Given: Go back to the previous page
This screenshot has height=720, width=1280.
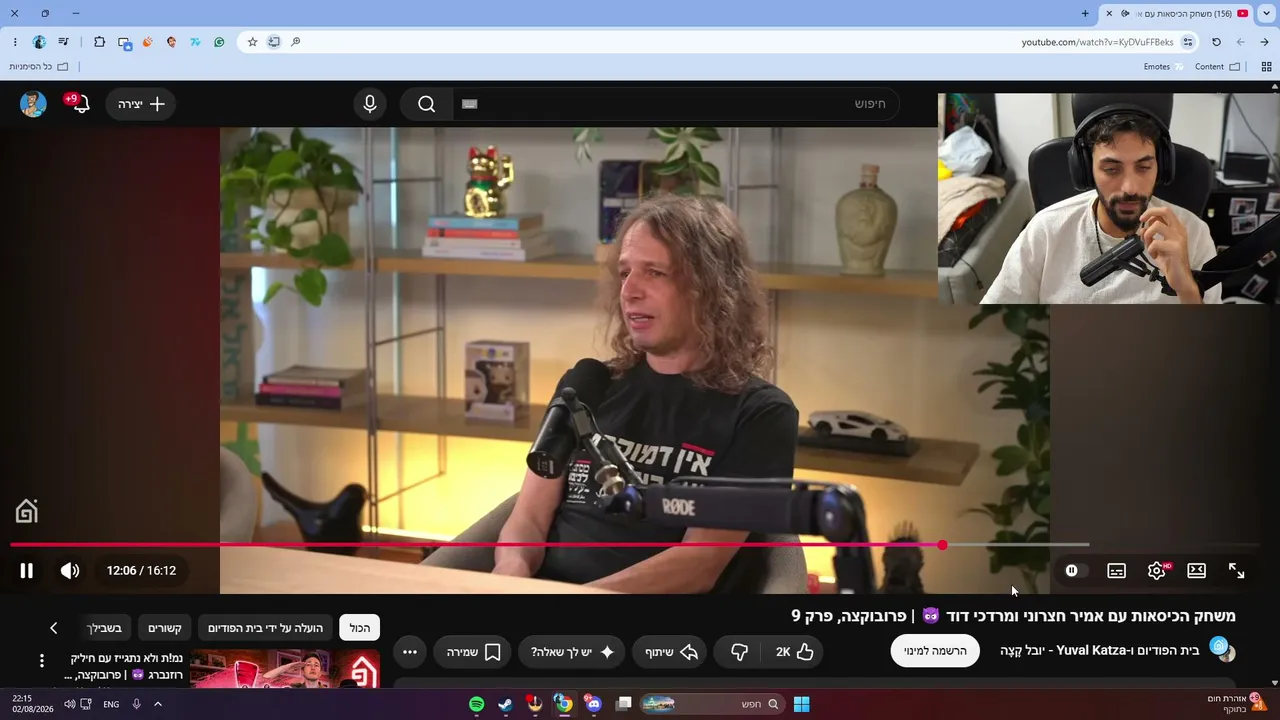Looking at the screenshot, I should tap(1264, 42).
